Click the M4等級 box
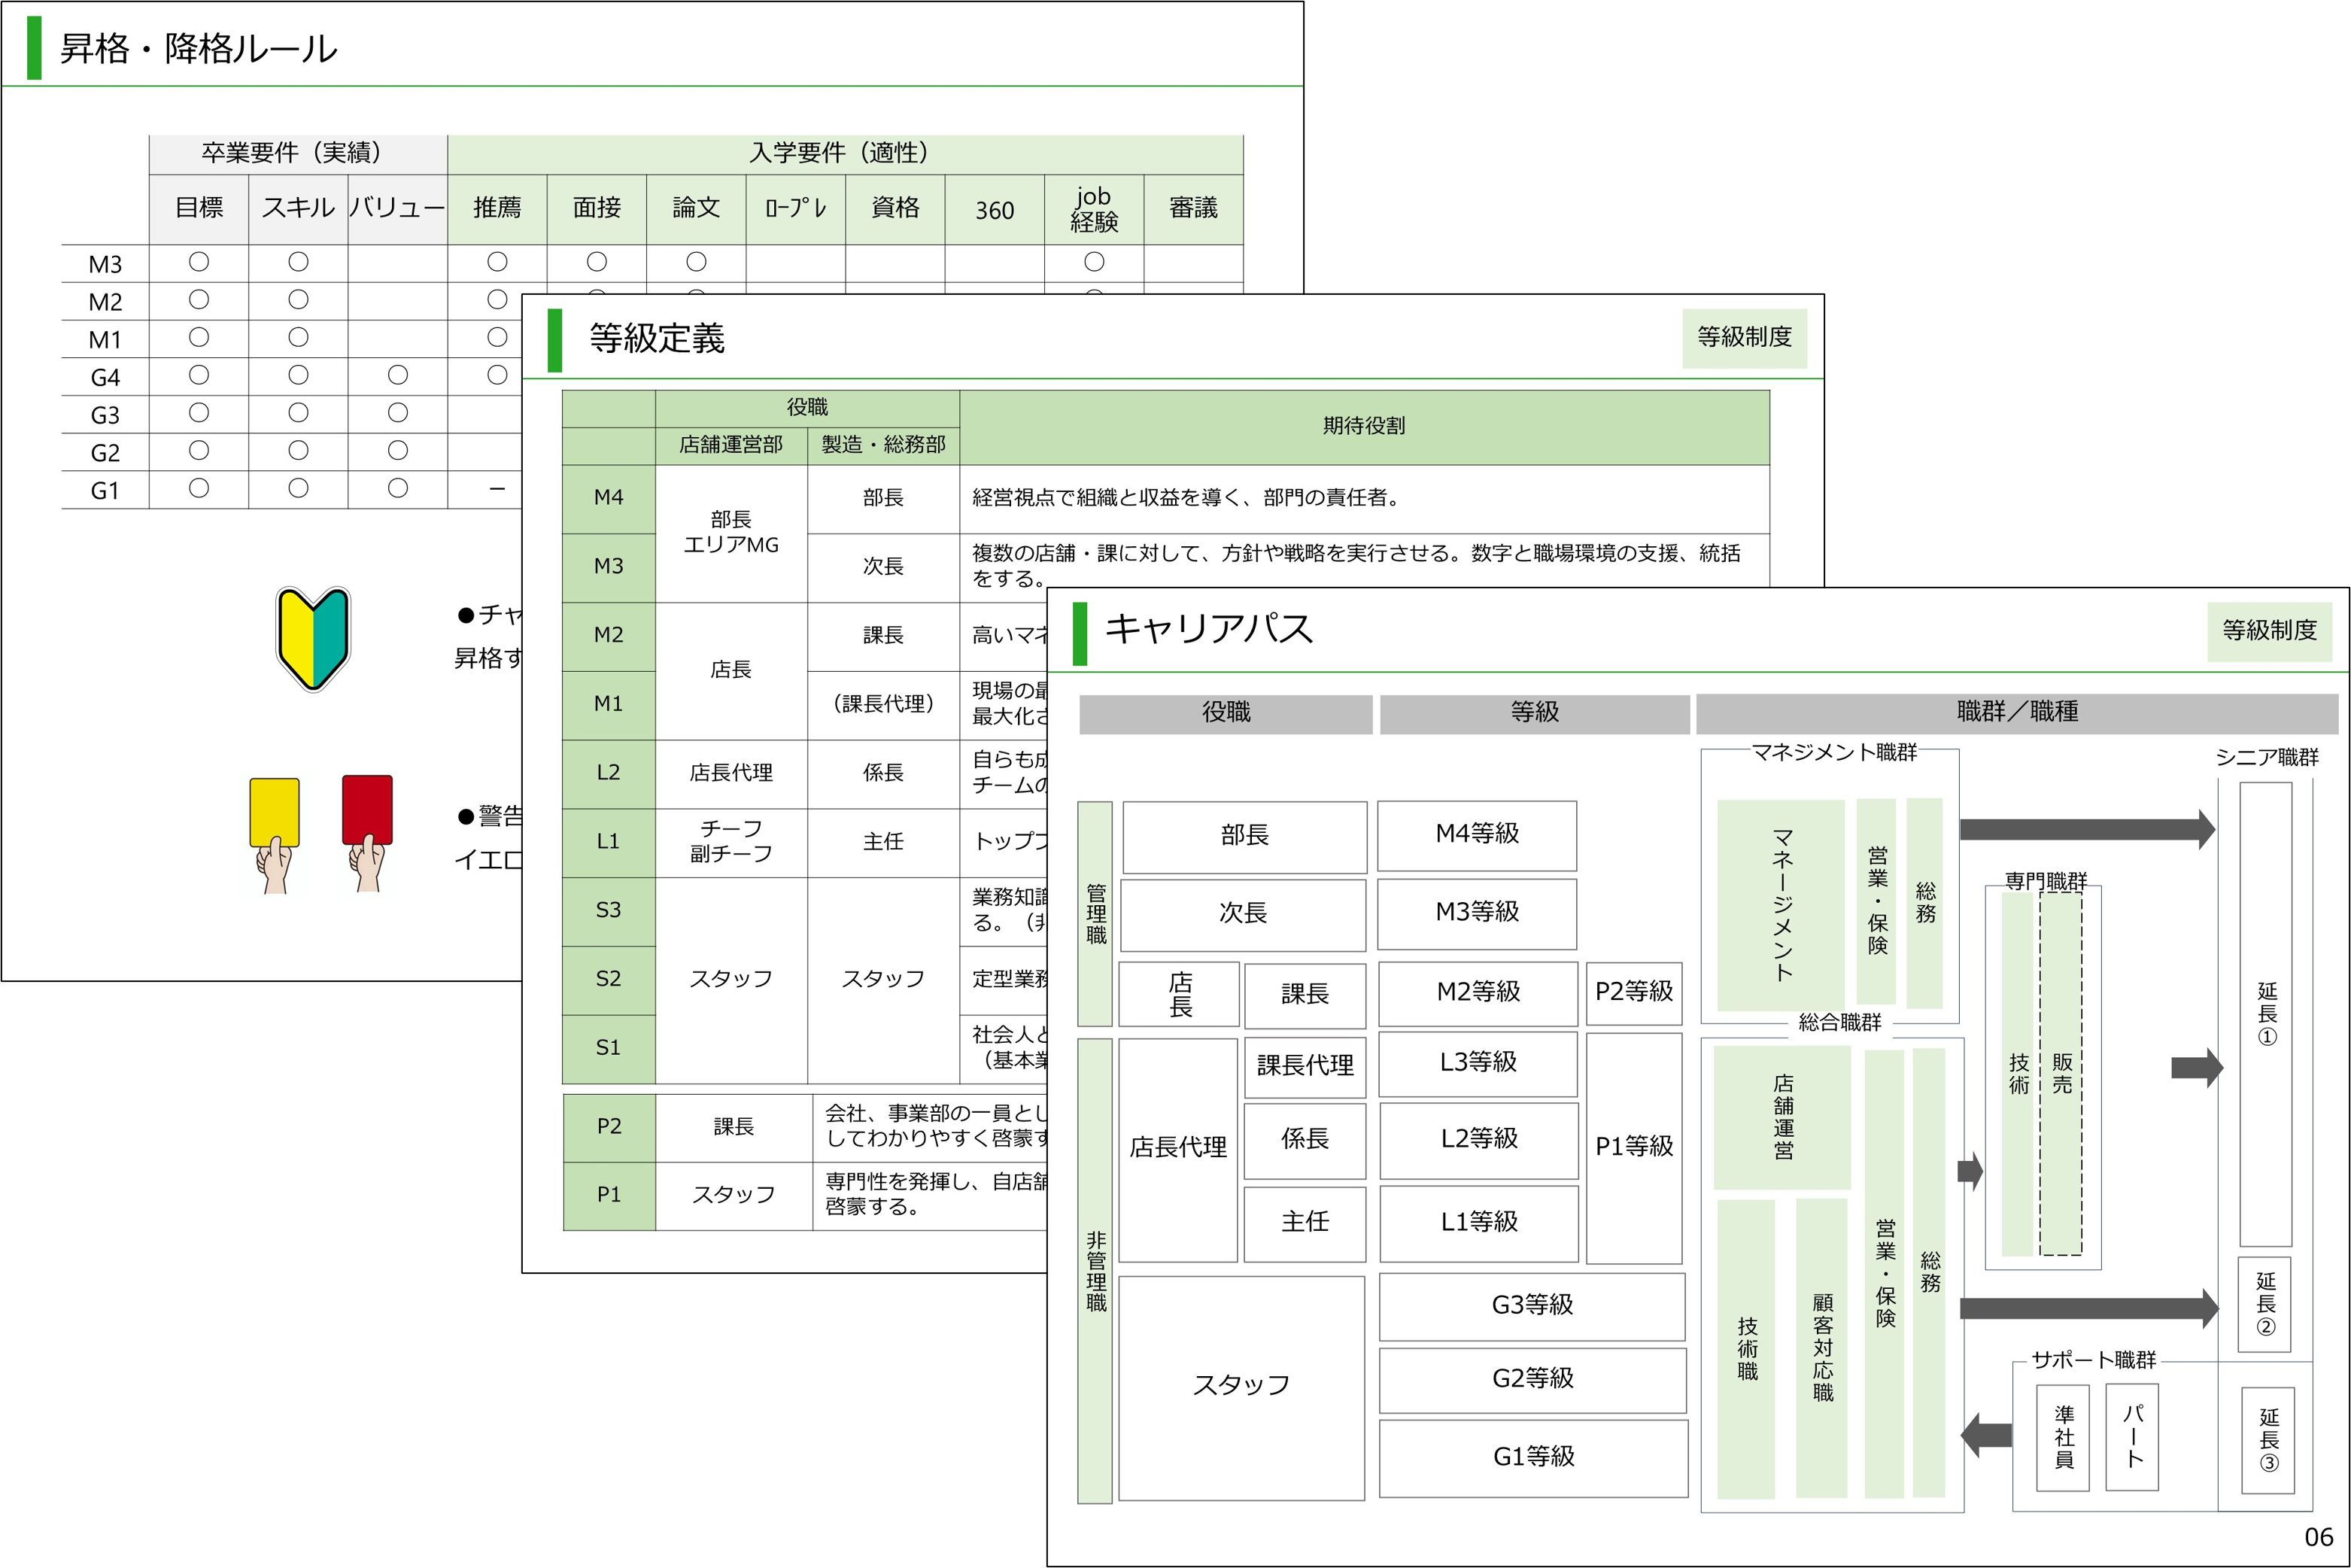 pos(1477,834)
